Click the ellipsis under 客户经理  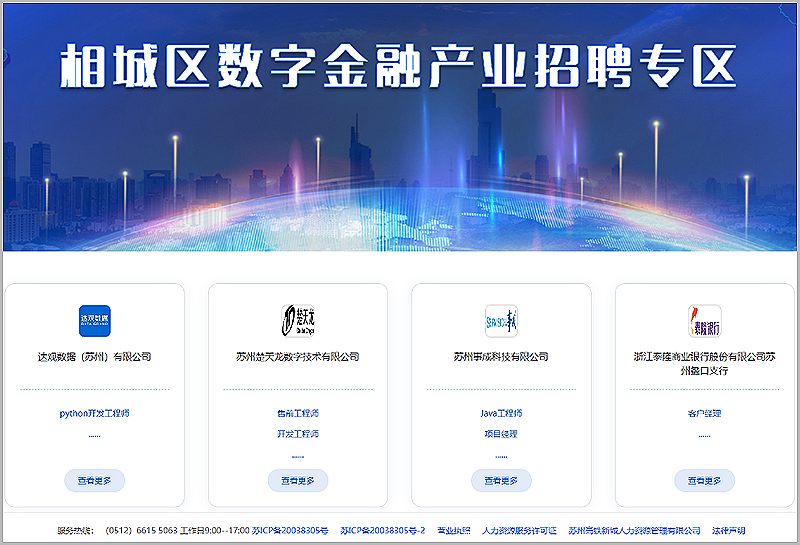[x=705, y=436]
